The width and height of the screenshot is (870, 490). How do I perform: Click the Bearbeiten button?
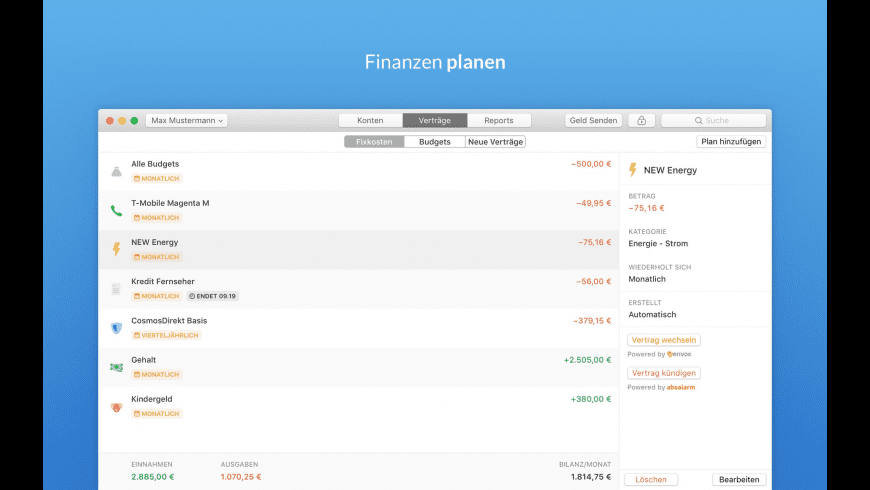tap(739, 479)
